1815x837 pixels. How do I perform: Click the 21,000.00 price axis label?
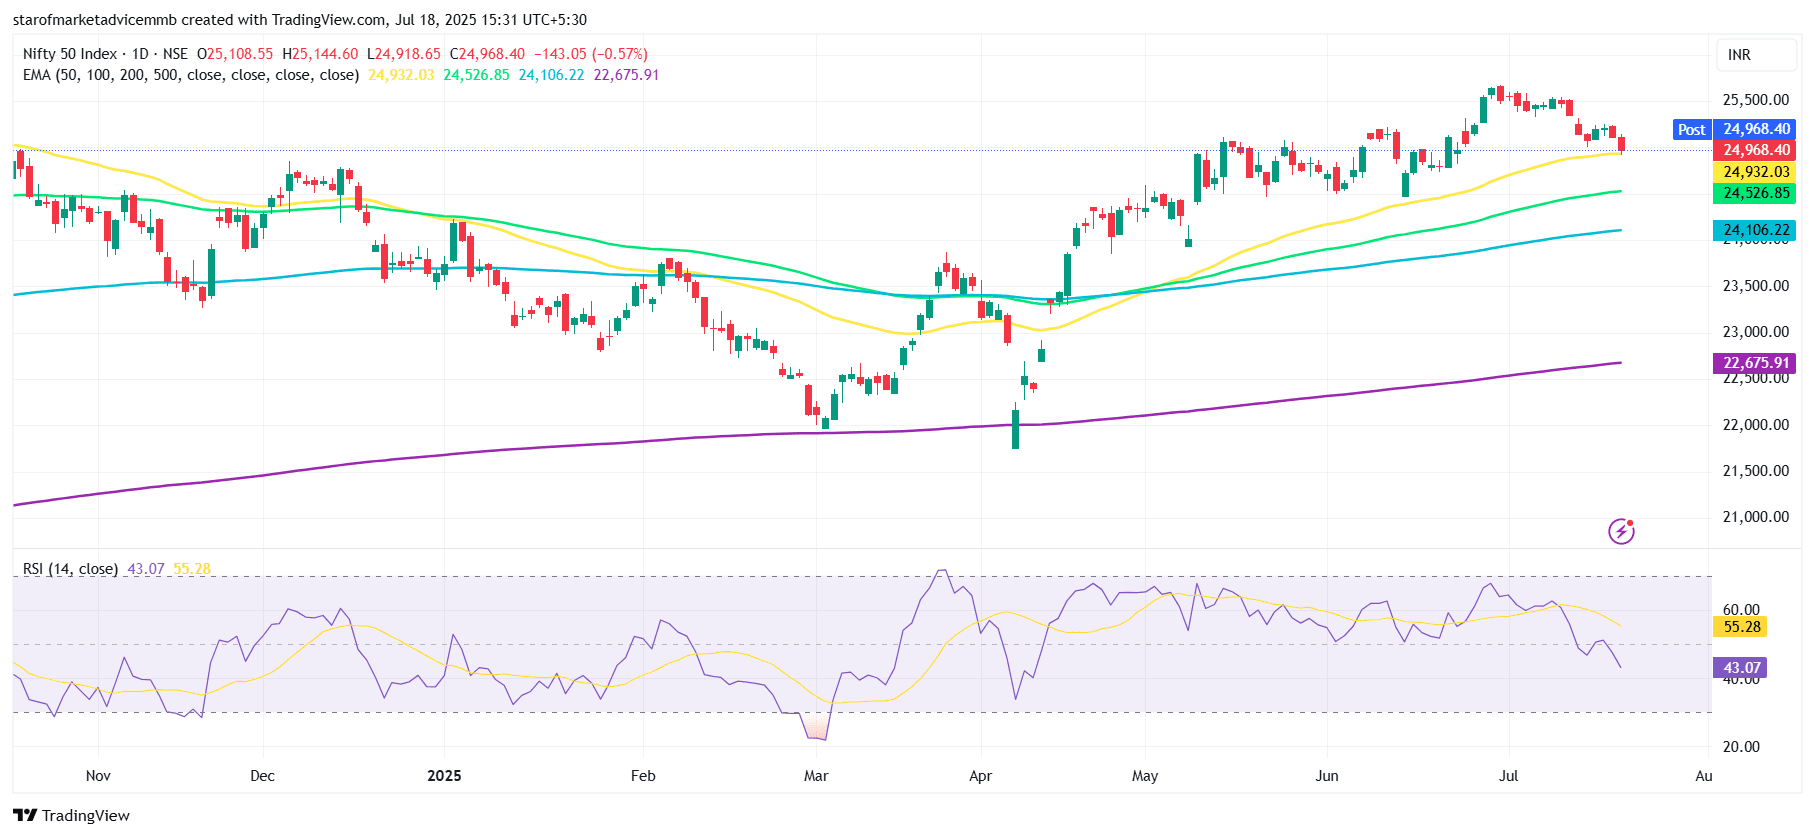(1755, 517)
